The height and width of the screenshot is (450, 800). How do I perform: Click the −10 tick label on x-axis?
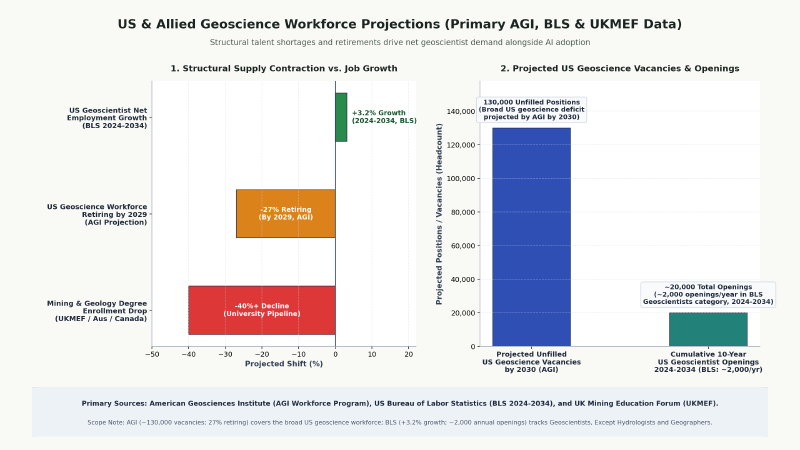[298, 355]
